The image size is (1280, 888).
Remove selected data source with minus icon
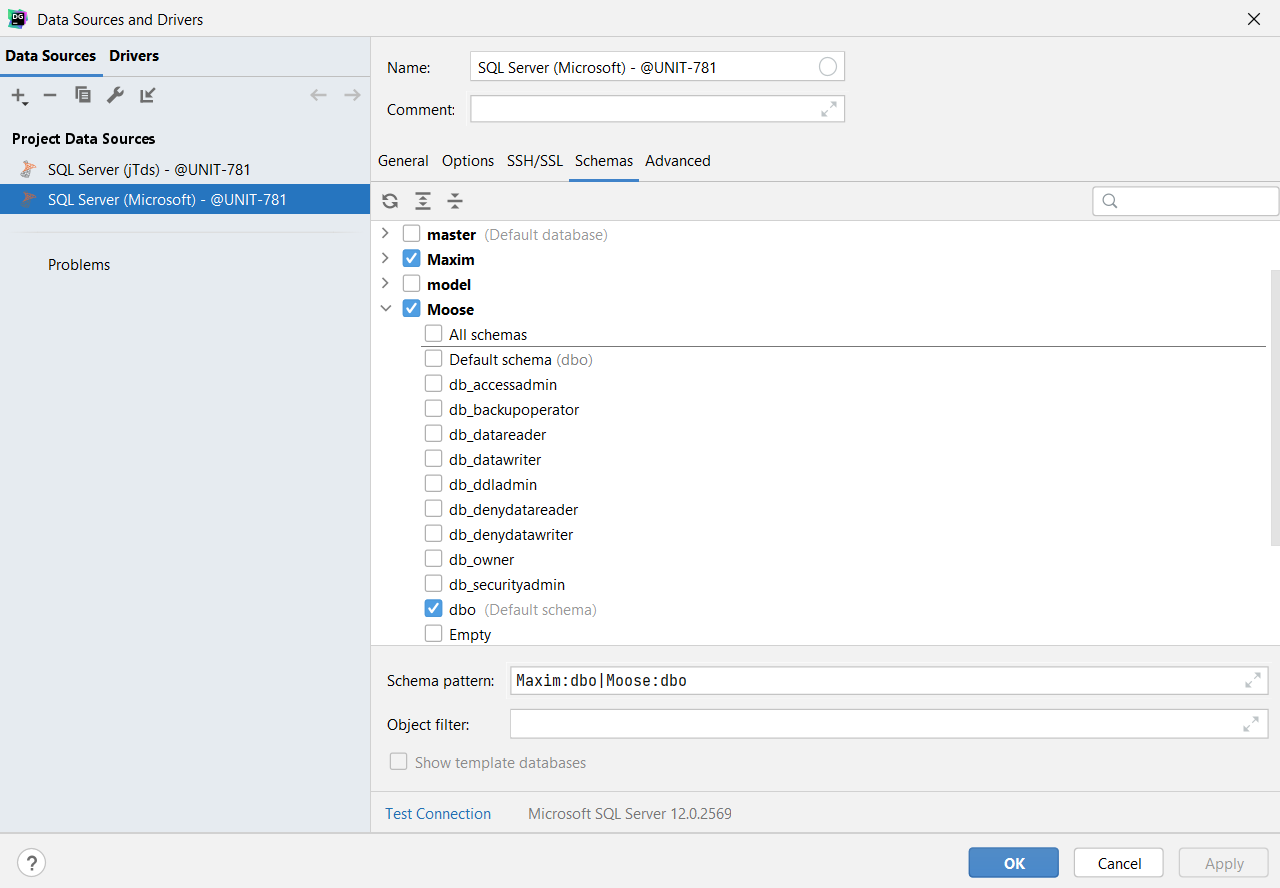[50, 95]
